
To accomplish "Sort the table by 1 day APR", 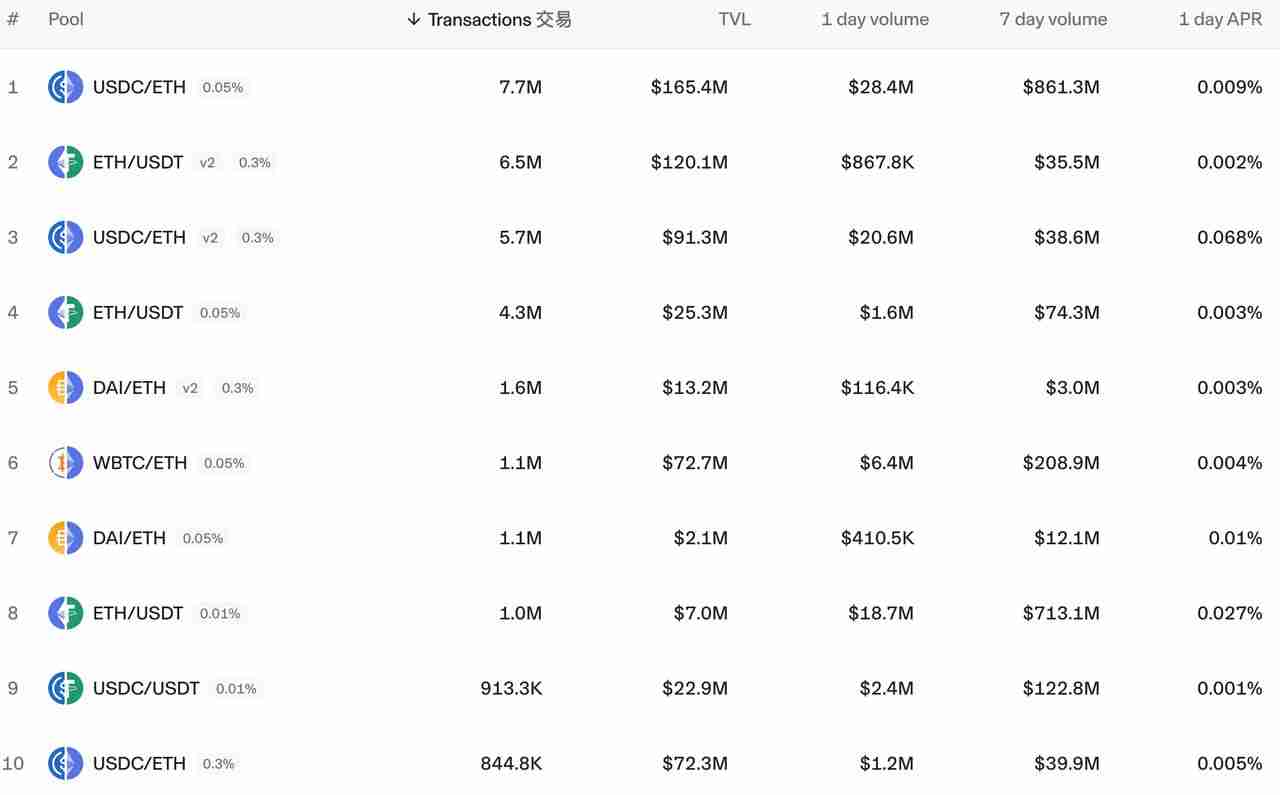I will [1220, 19].
